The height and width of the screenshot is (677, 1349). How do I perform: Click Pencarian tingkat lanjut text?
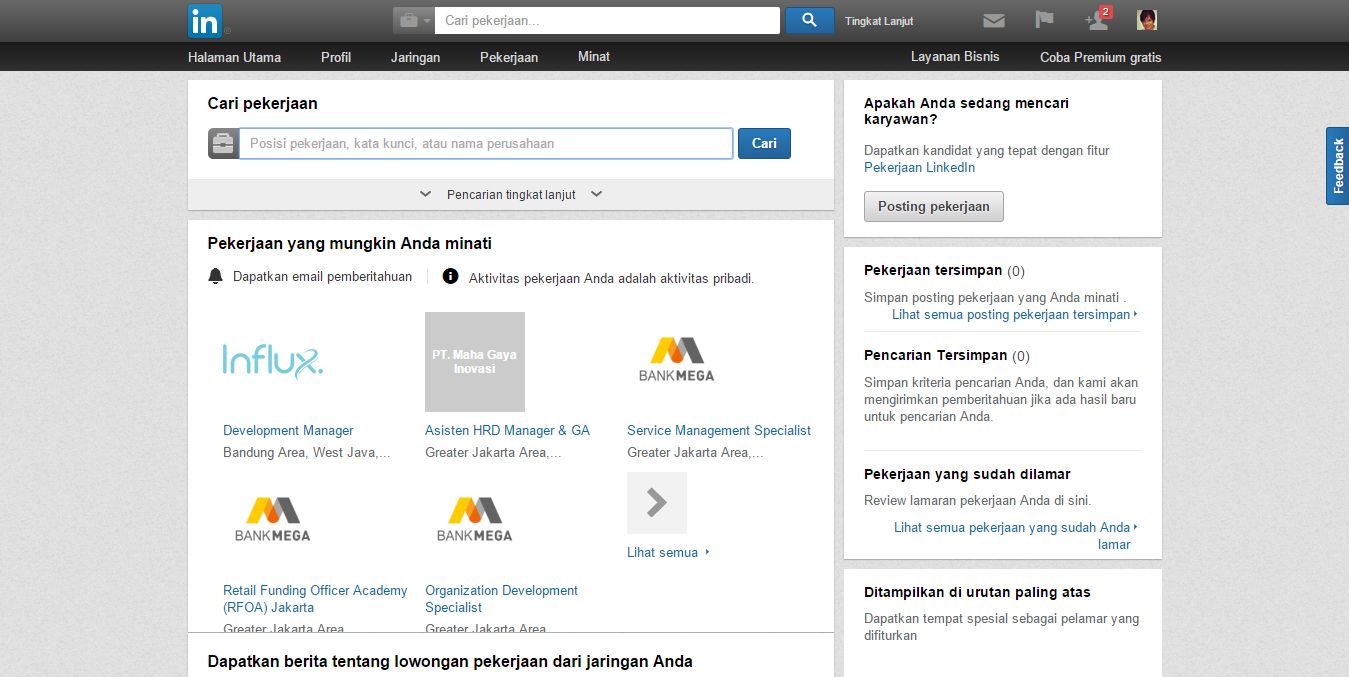point(511,194)
